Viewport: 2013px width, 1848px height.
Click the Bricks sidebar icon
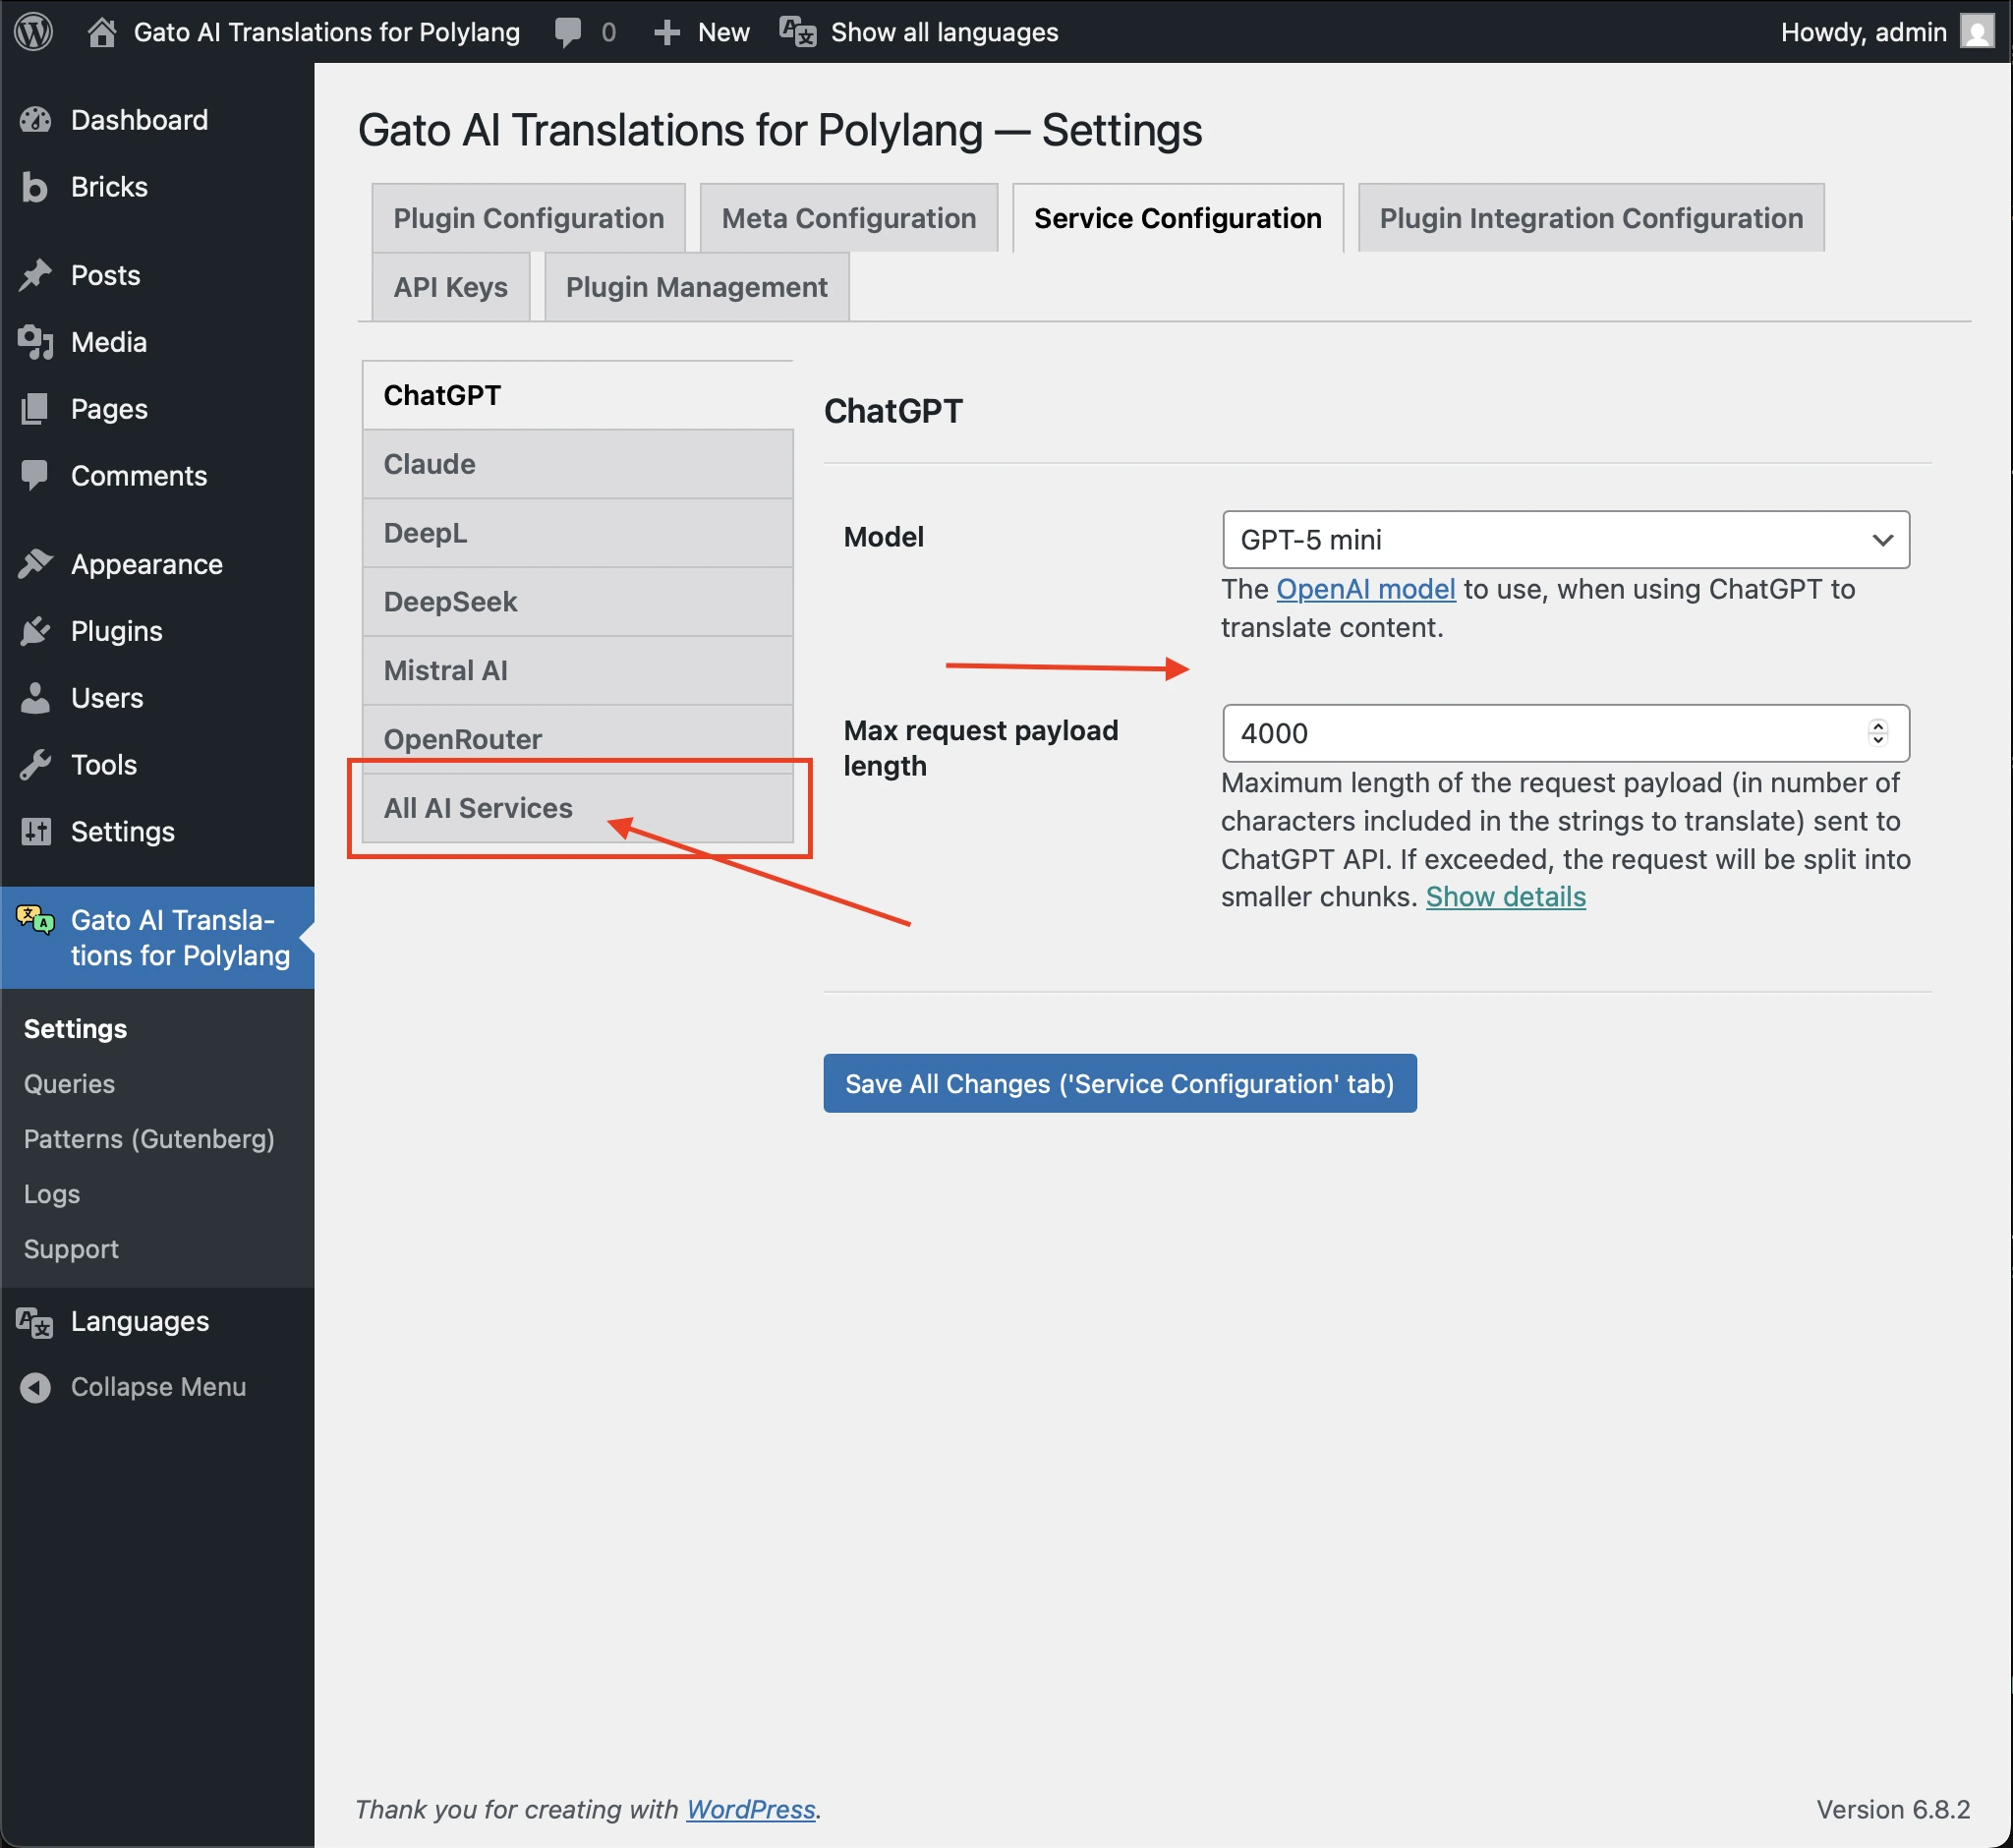[35, 187]
